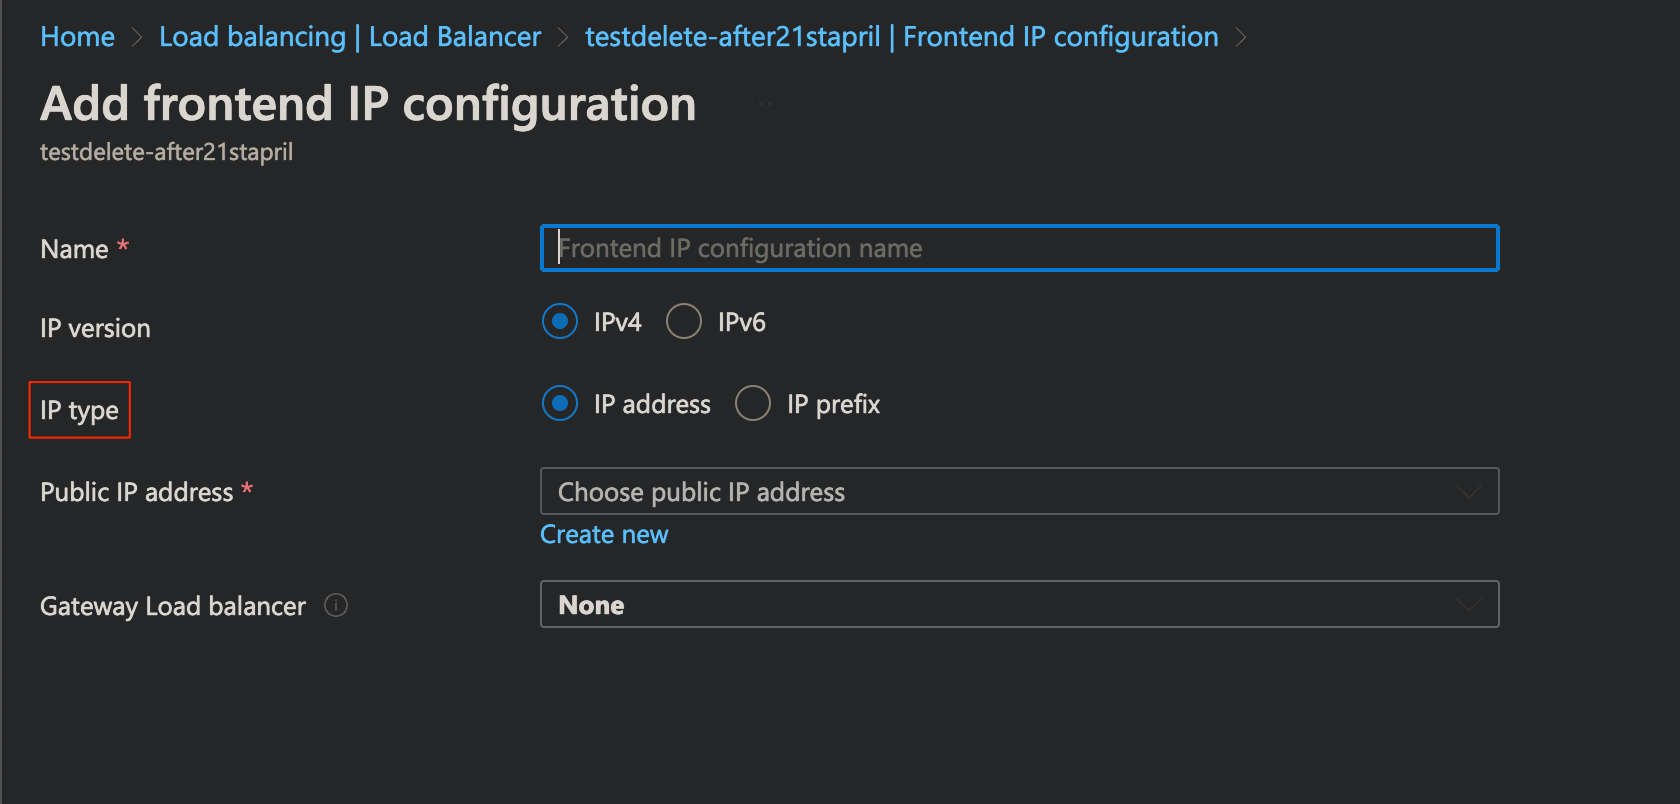1680x804 pixels.
Task: Select the IPv4 radio button
Action: pos(560,321)
